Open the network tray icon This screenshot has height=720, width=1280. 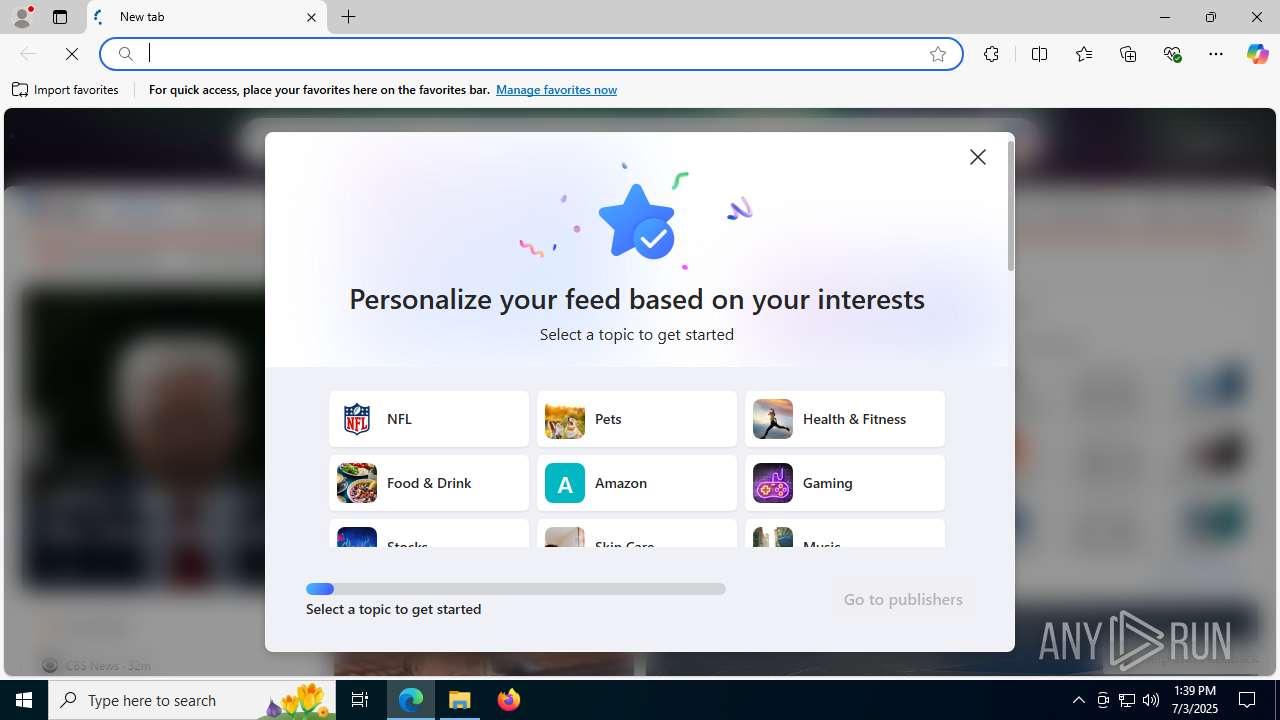tap(1127, 700)
